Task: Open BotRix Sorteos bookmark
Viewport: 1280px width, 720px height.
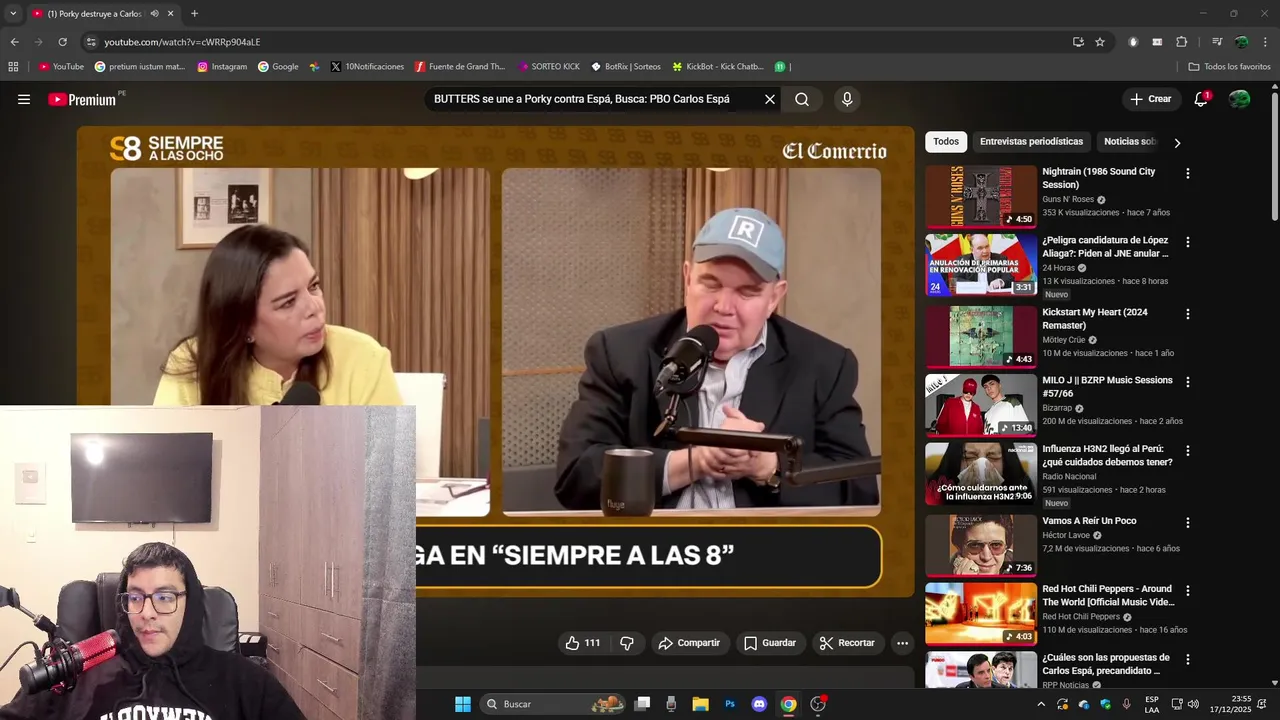Action: click(x=626, y=67)
